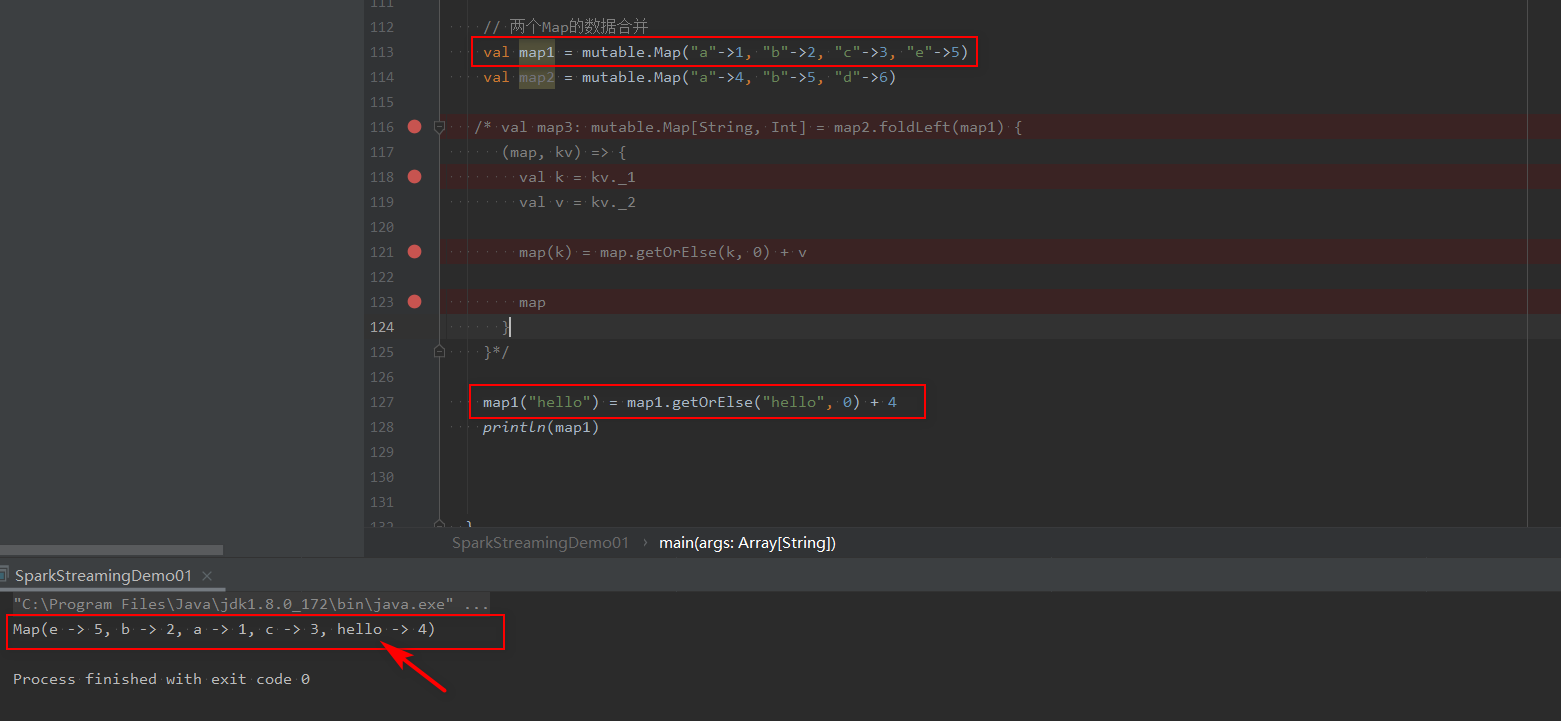Select the SparkStreamingDemo01 console tab
The image size is (1561, 721).
click(x=100, y=576)
